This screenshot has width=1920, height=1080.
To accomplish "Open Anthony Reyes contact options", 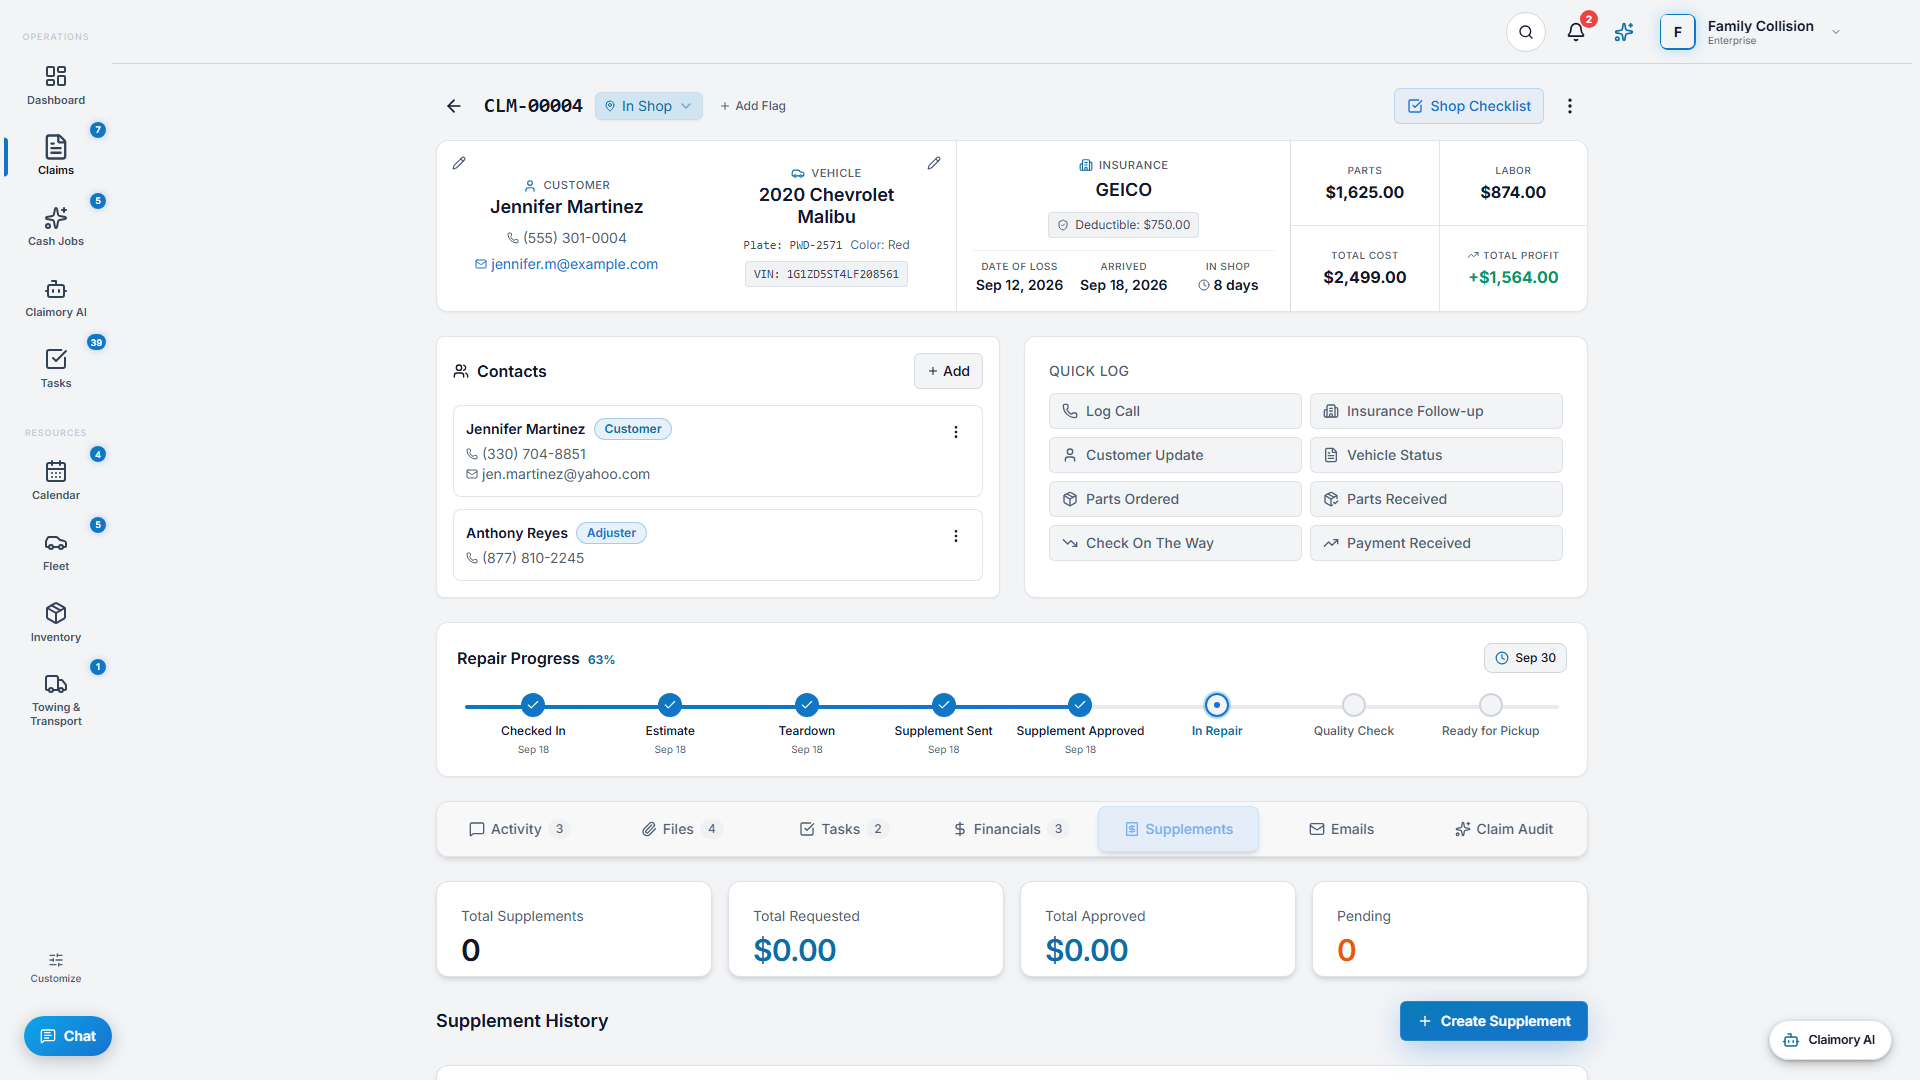I will (x=956, y=536).
